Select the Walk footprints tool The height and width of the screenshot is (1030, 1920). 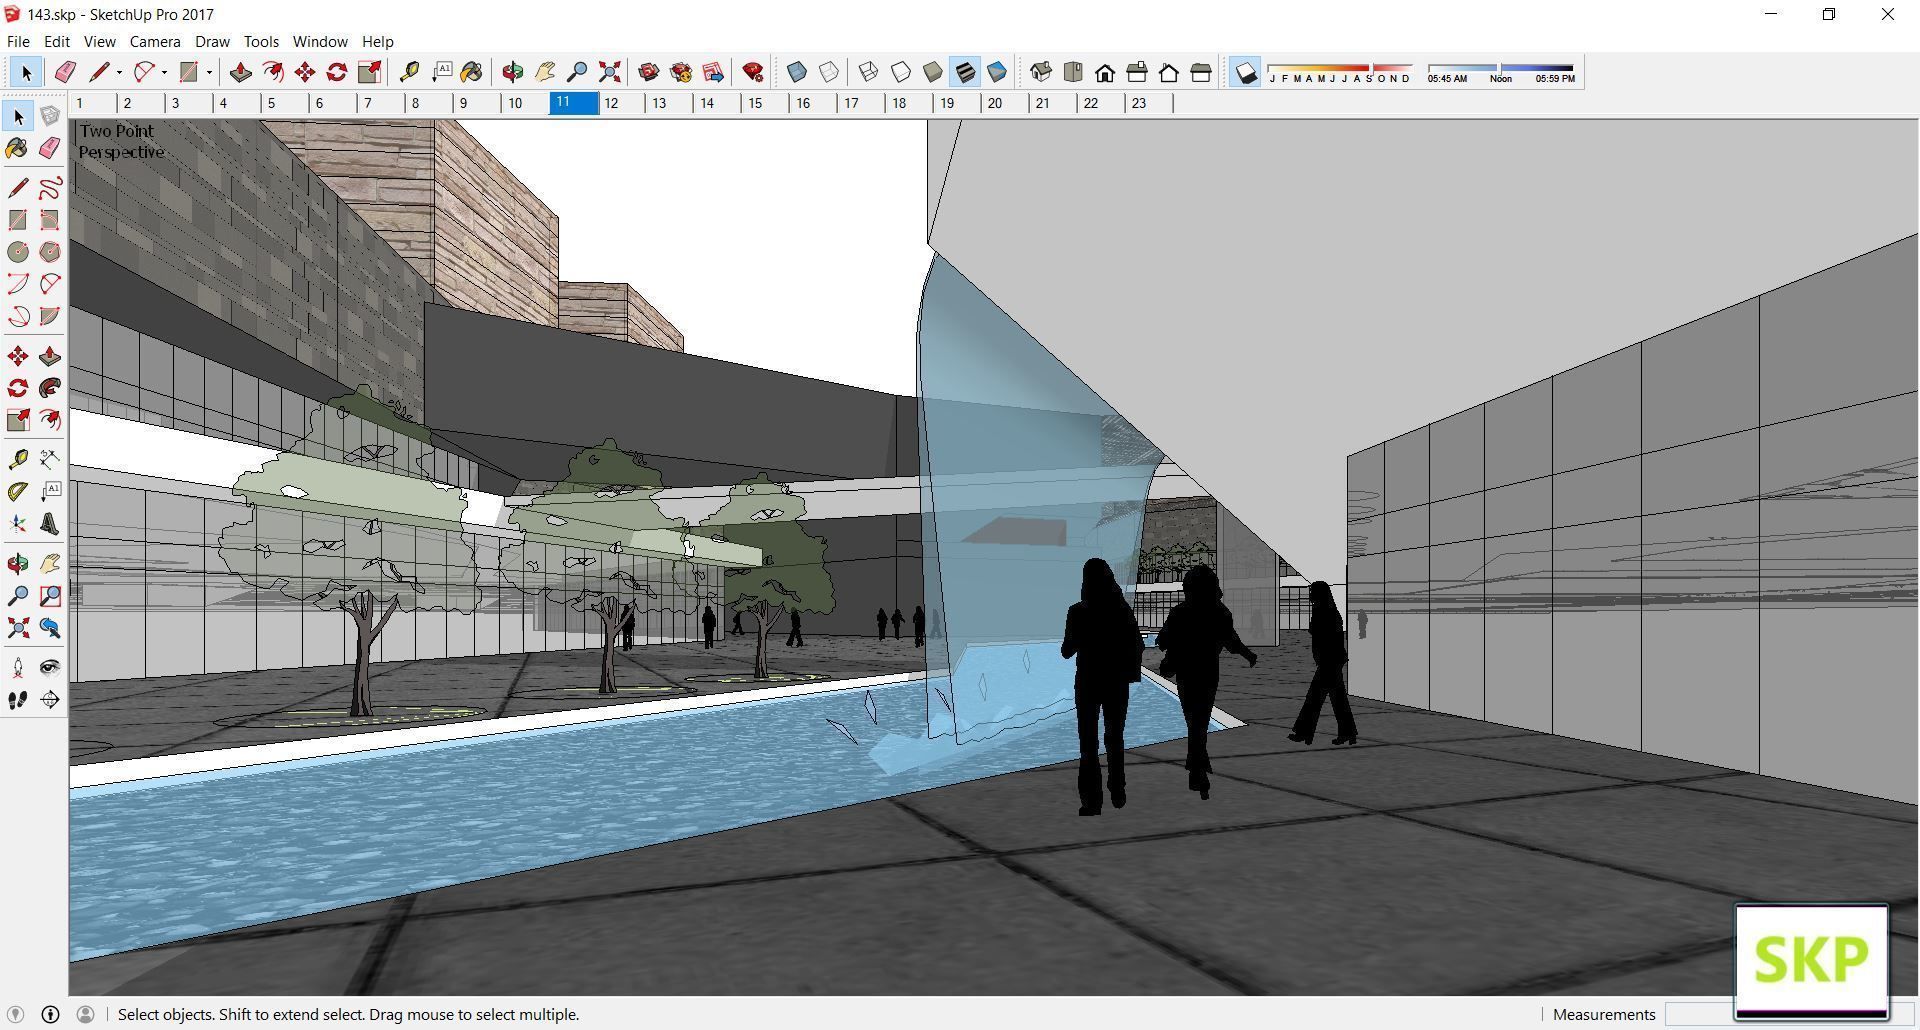18,700
